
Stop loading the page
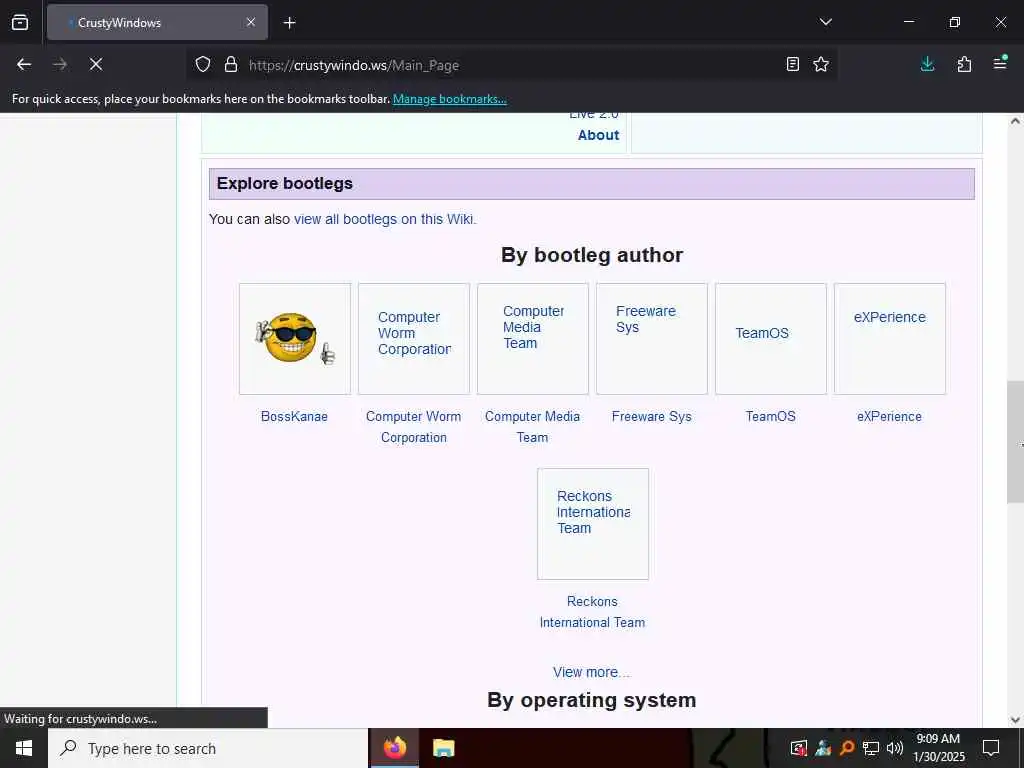pyautogui.click(x=95, y=64)
